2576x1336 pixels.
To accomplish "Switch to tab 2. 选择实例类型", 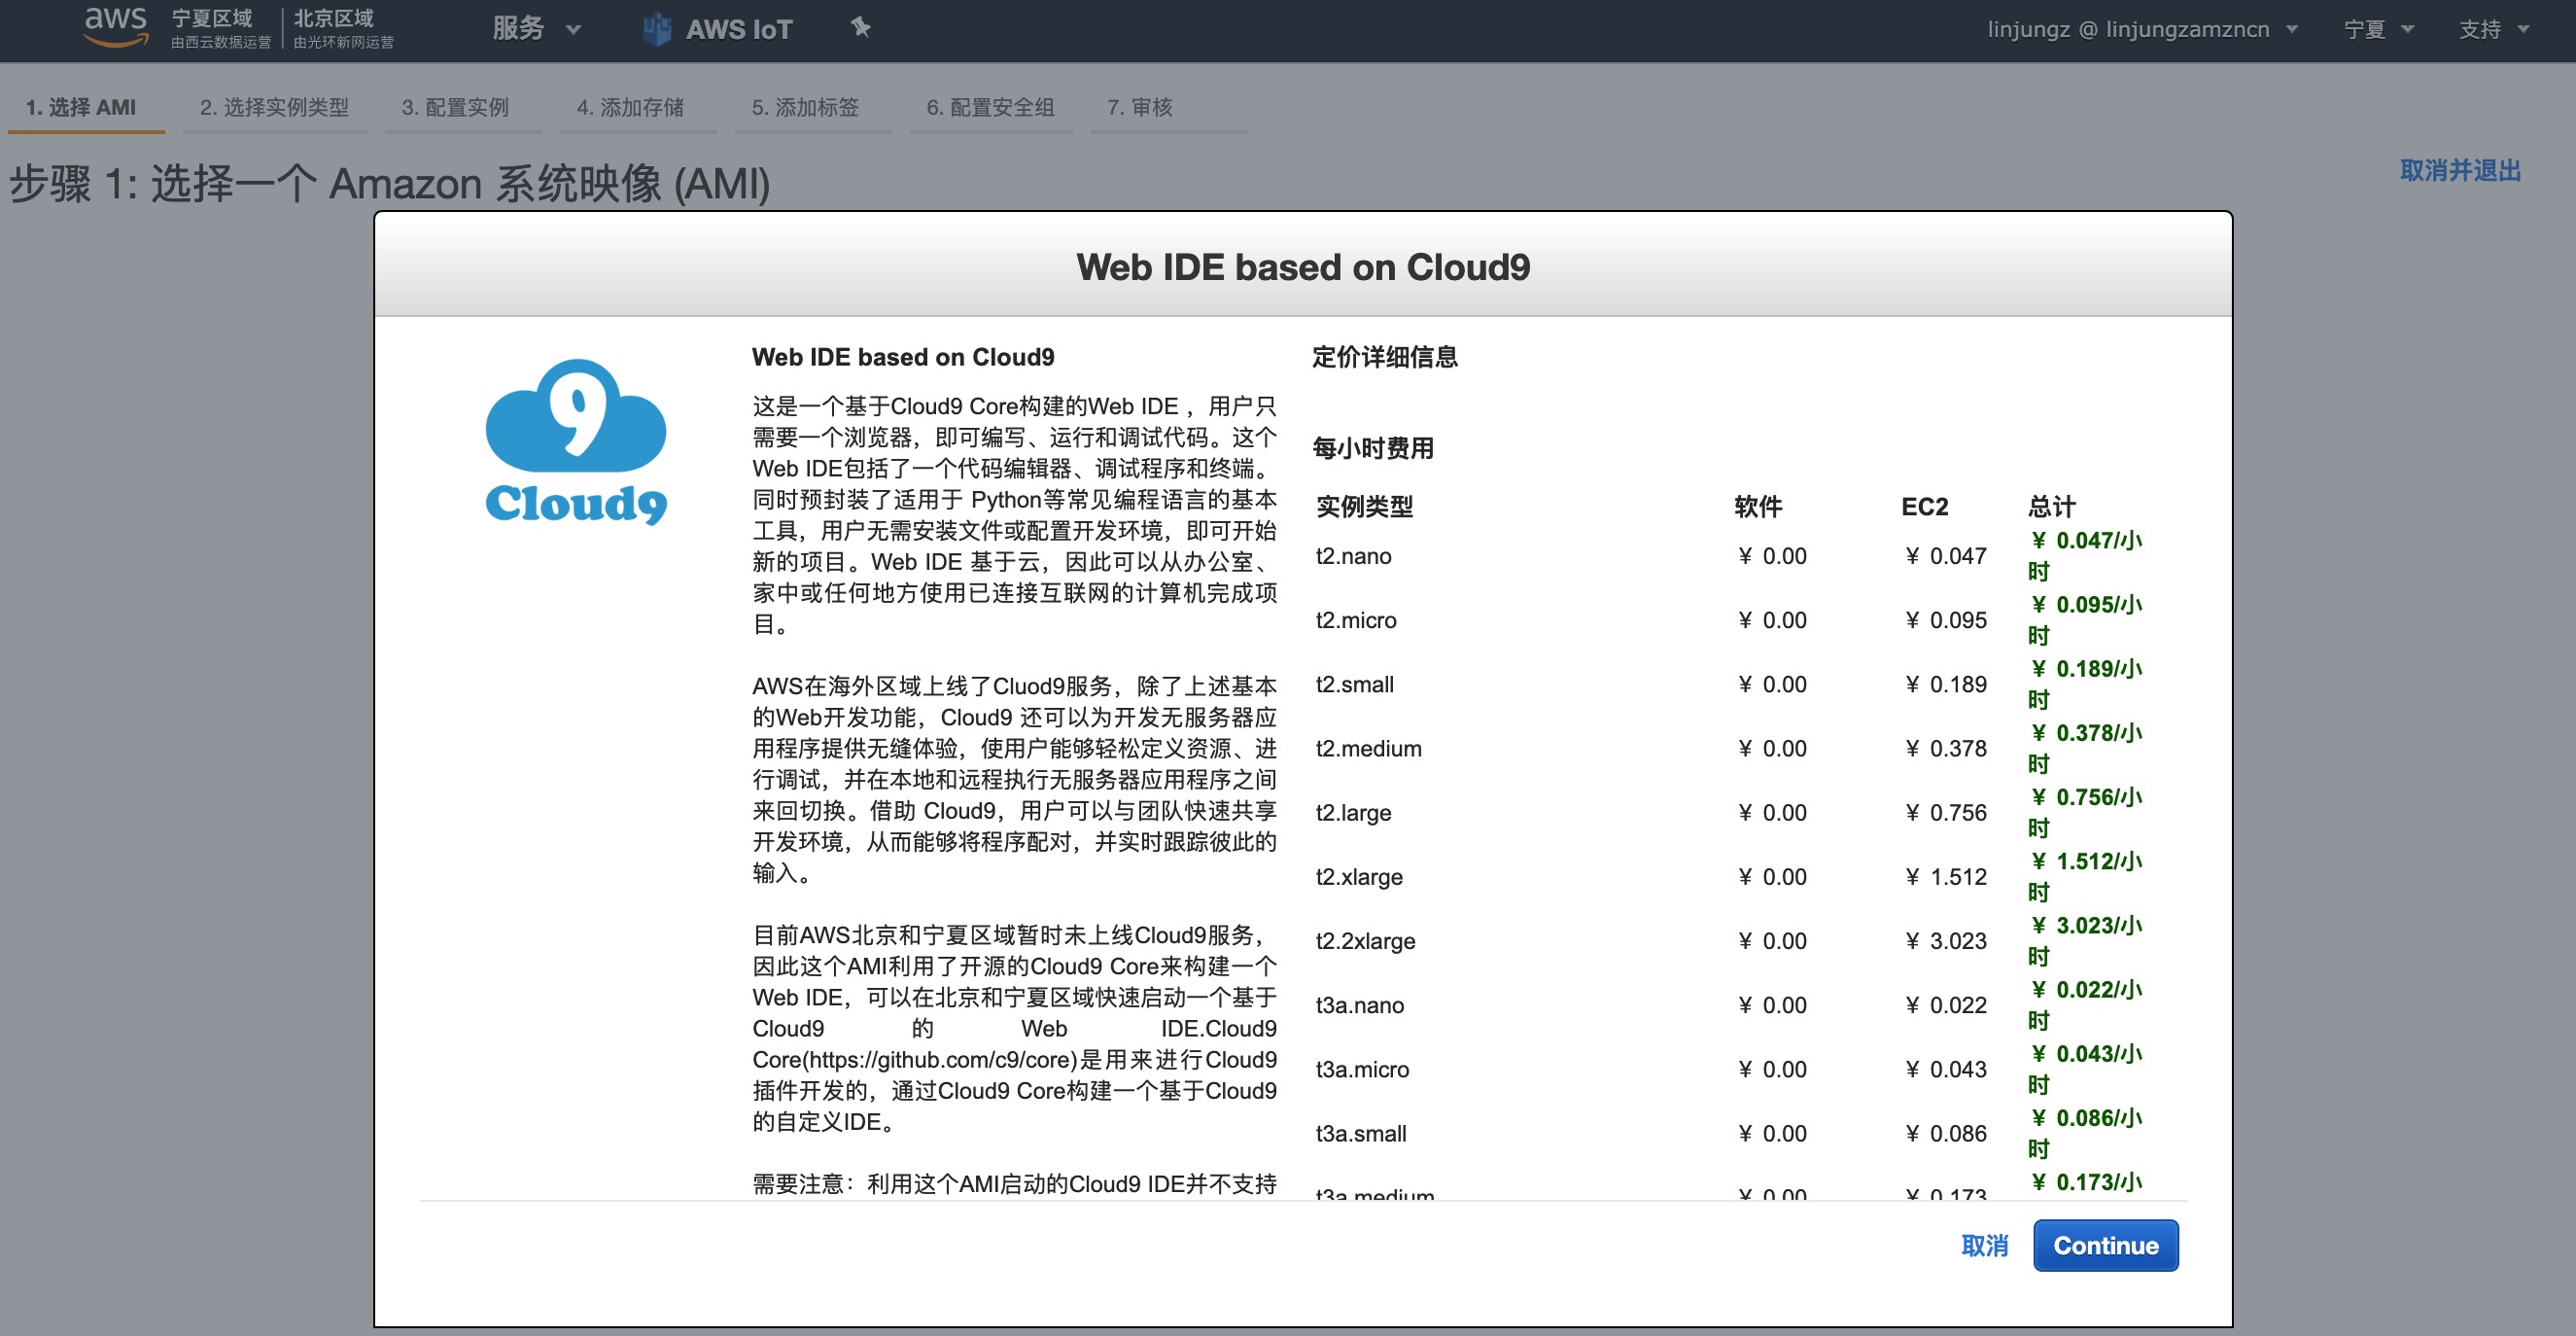I will [274, 107].
